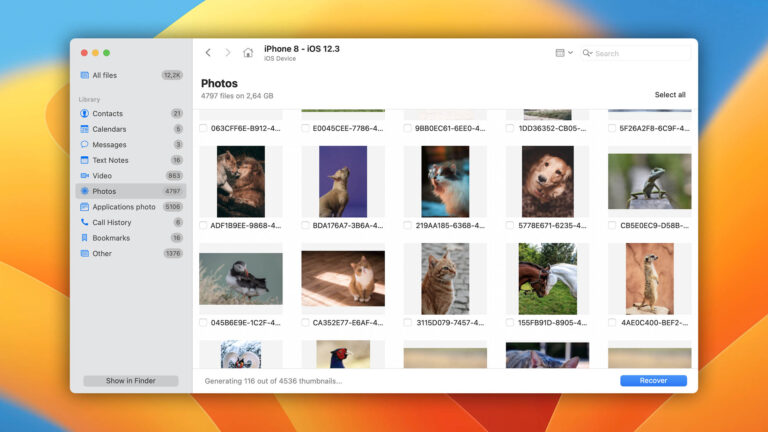Select the puffin bird photo thumbnail
The height and width of the screenshot is (432, 768).
[x=241, y=279]
